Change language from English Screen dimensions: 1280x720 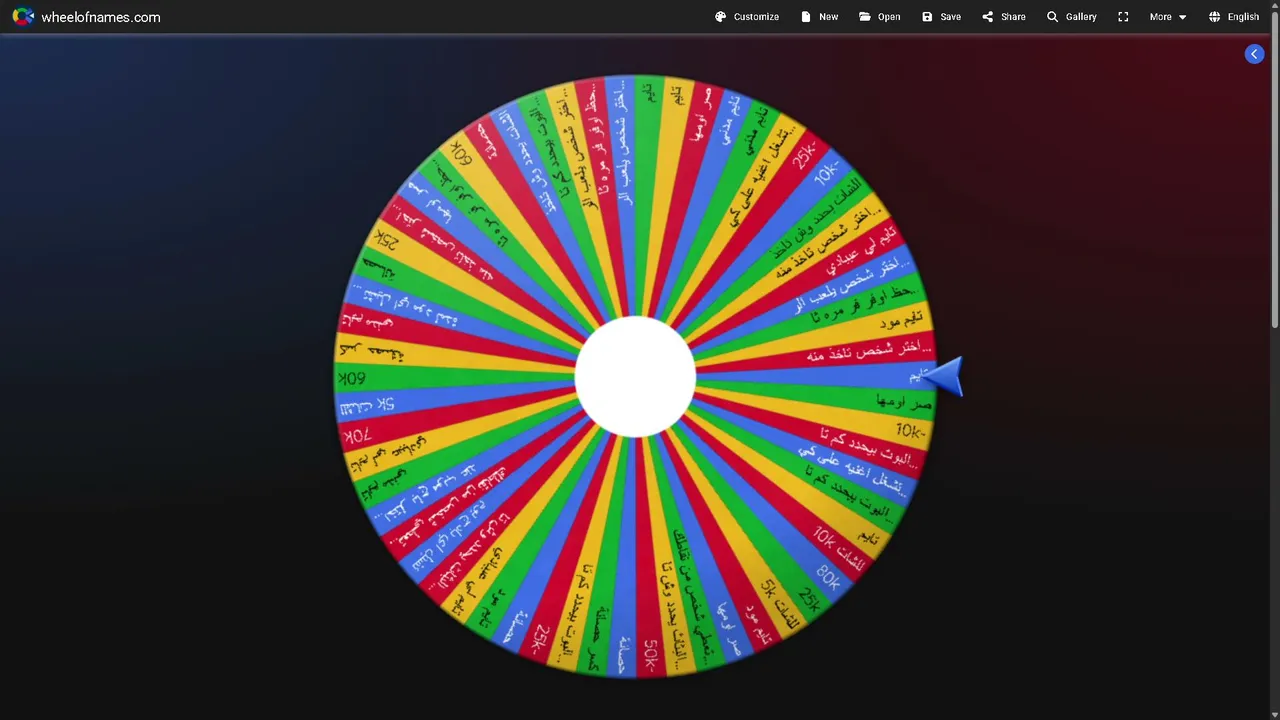[x=1233, y=17]
